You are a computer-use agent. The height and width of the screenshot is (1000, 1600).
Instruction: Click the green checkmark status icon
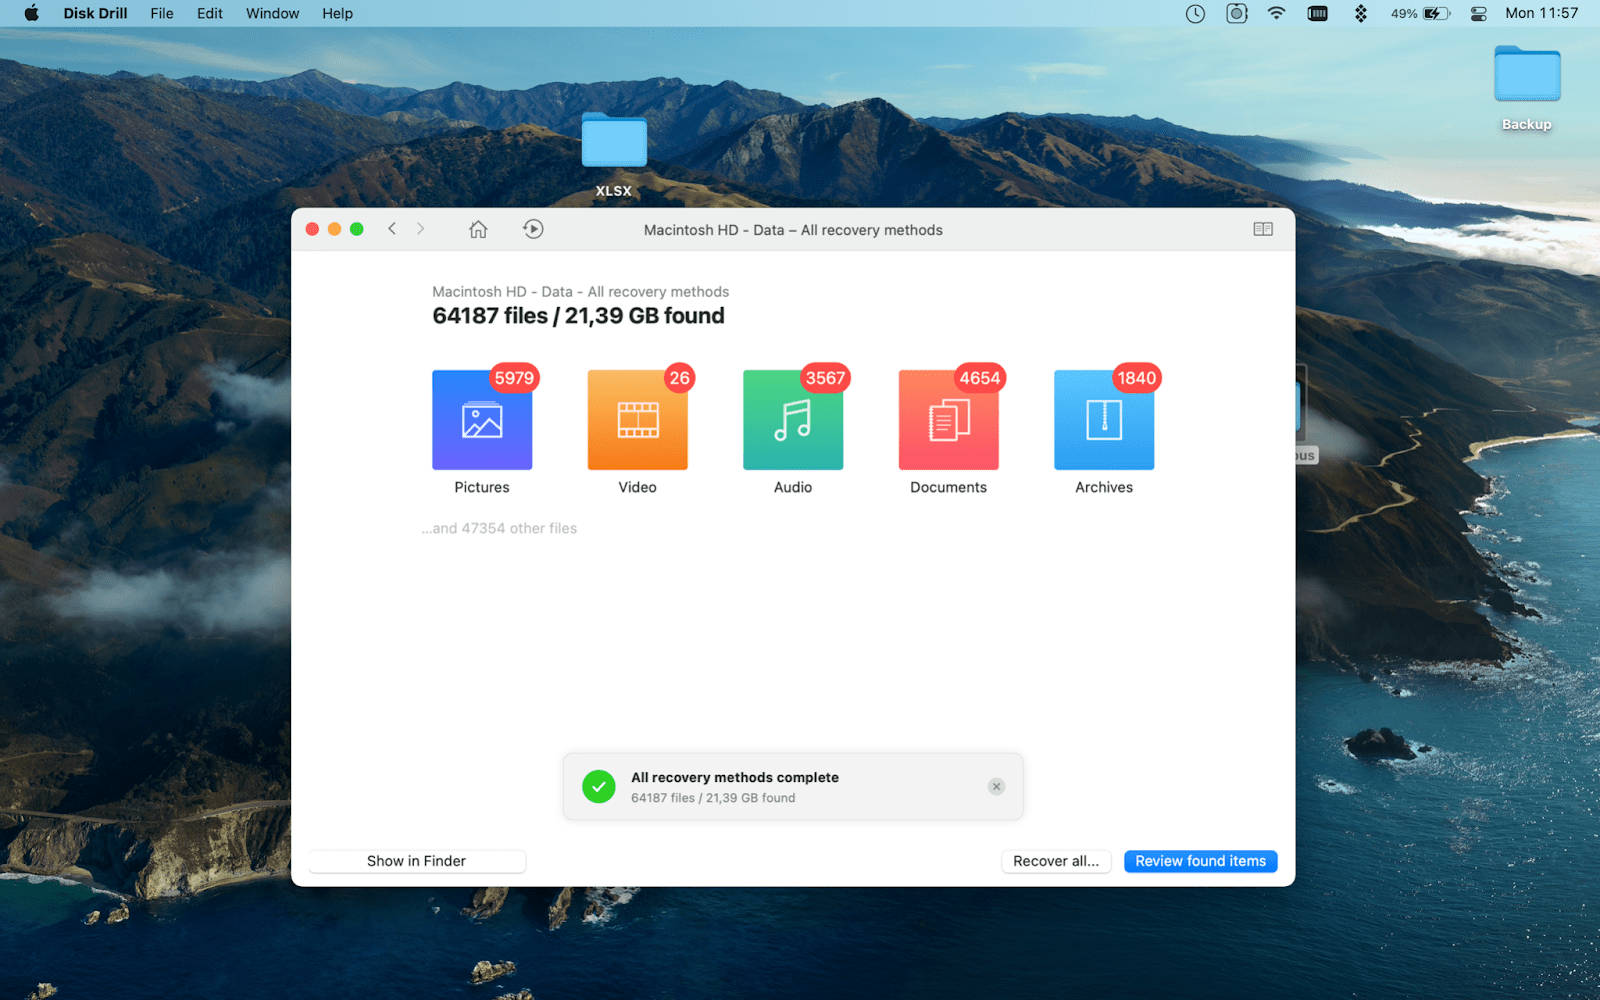point(598,787)
